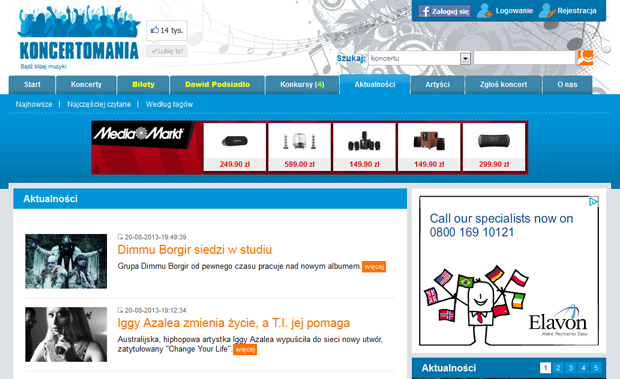
Task: Expand the koncertu search type dropdown
Action: [x=465, y=58]
